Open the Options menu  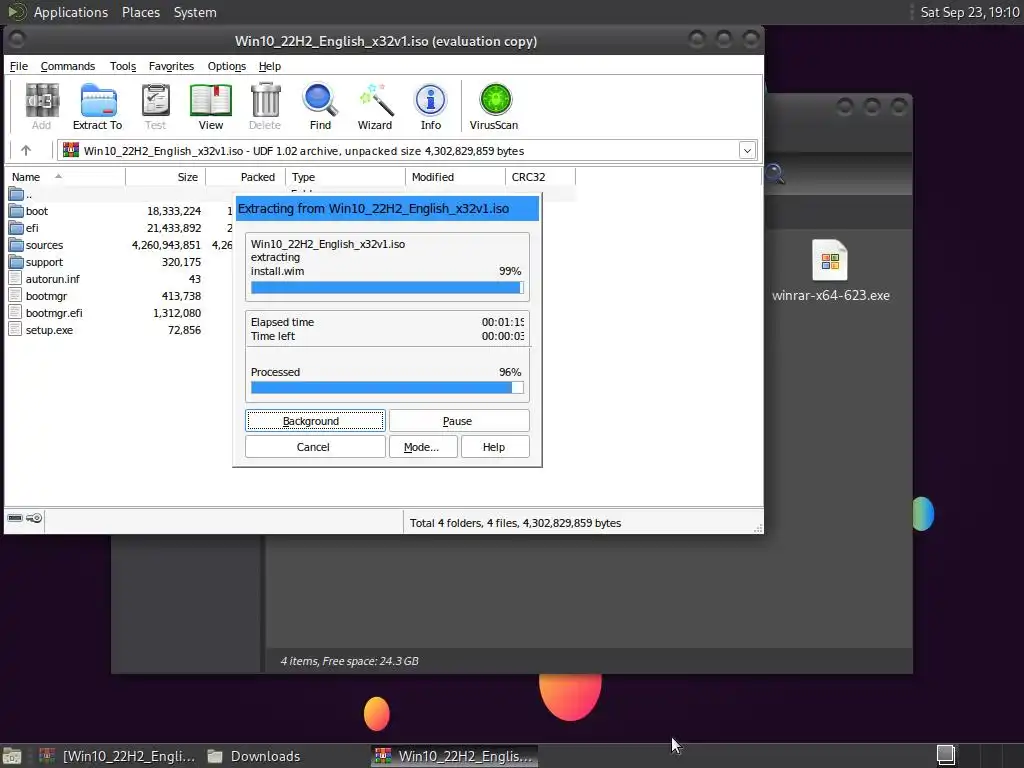click(227, 66)
